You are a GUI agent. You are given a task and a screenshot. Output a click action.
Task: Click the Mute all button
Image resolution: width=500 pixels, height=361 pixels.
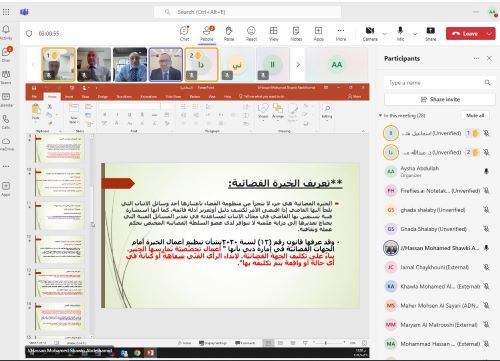pyautogui.click(x=475, y=115)
